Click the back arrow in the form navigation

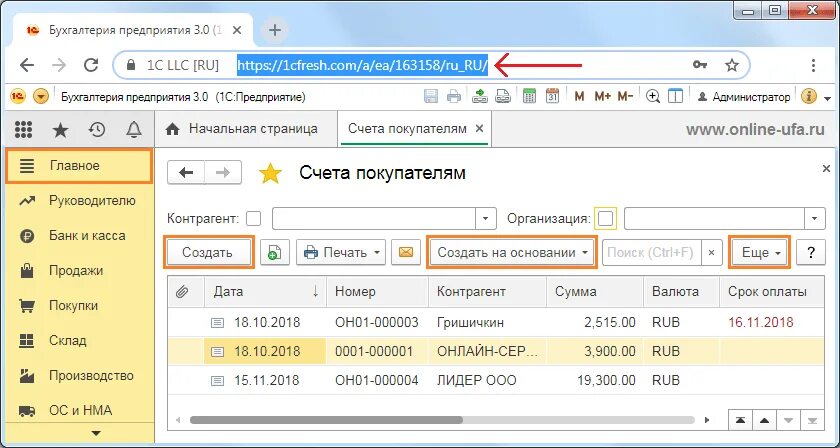point(186,173)
